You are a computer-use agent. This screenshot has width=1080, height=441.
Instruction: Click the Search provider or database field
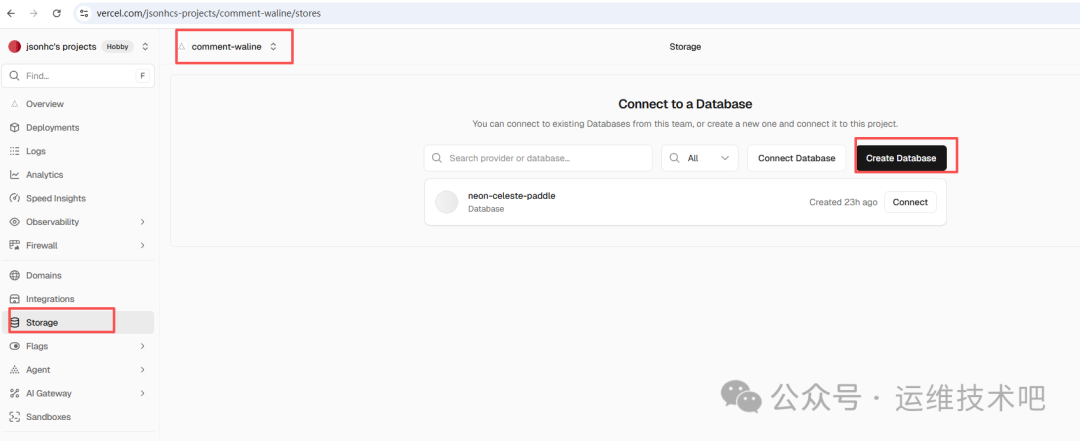pyautogui.click(x=539, y=158)
